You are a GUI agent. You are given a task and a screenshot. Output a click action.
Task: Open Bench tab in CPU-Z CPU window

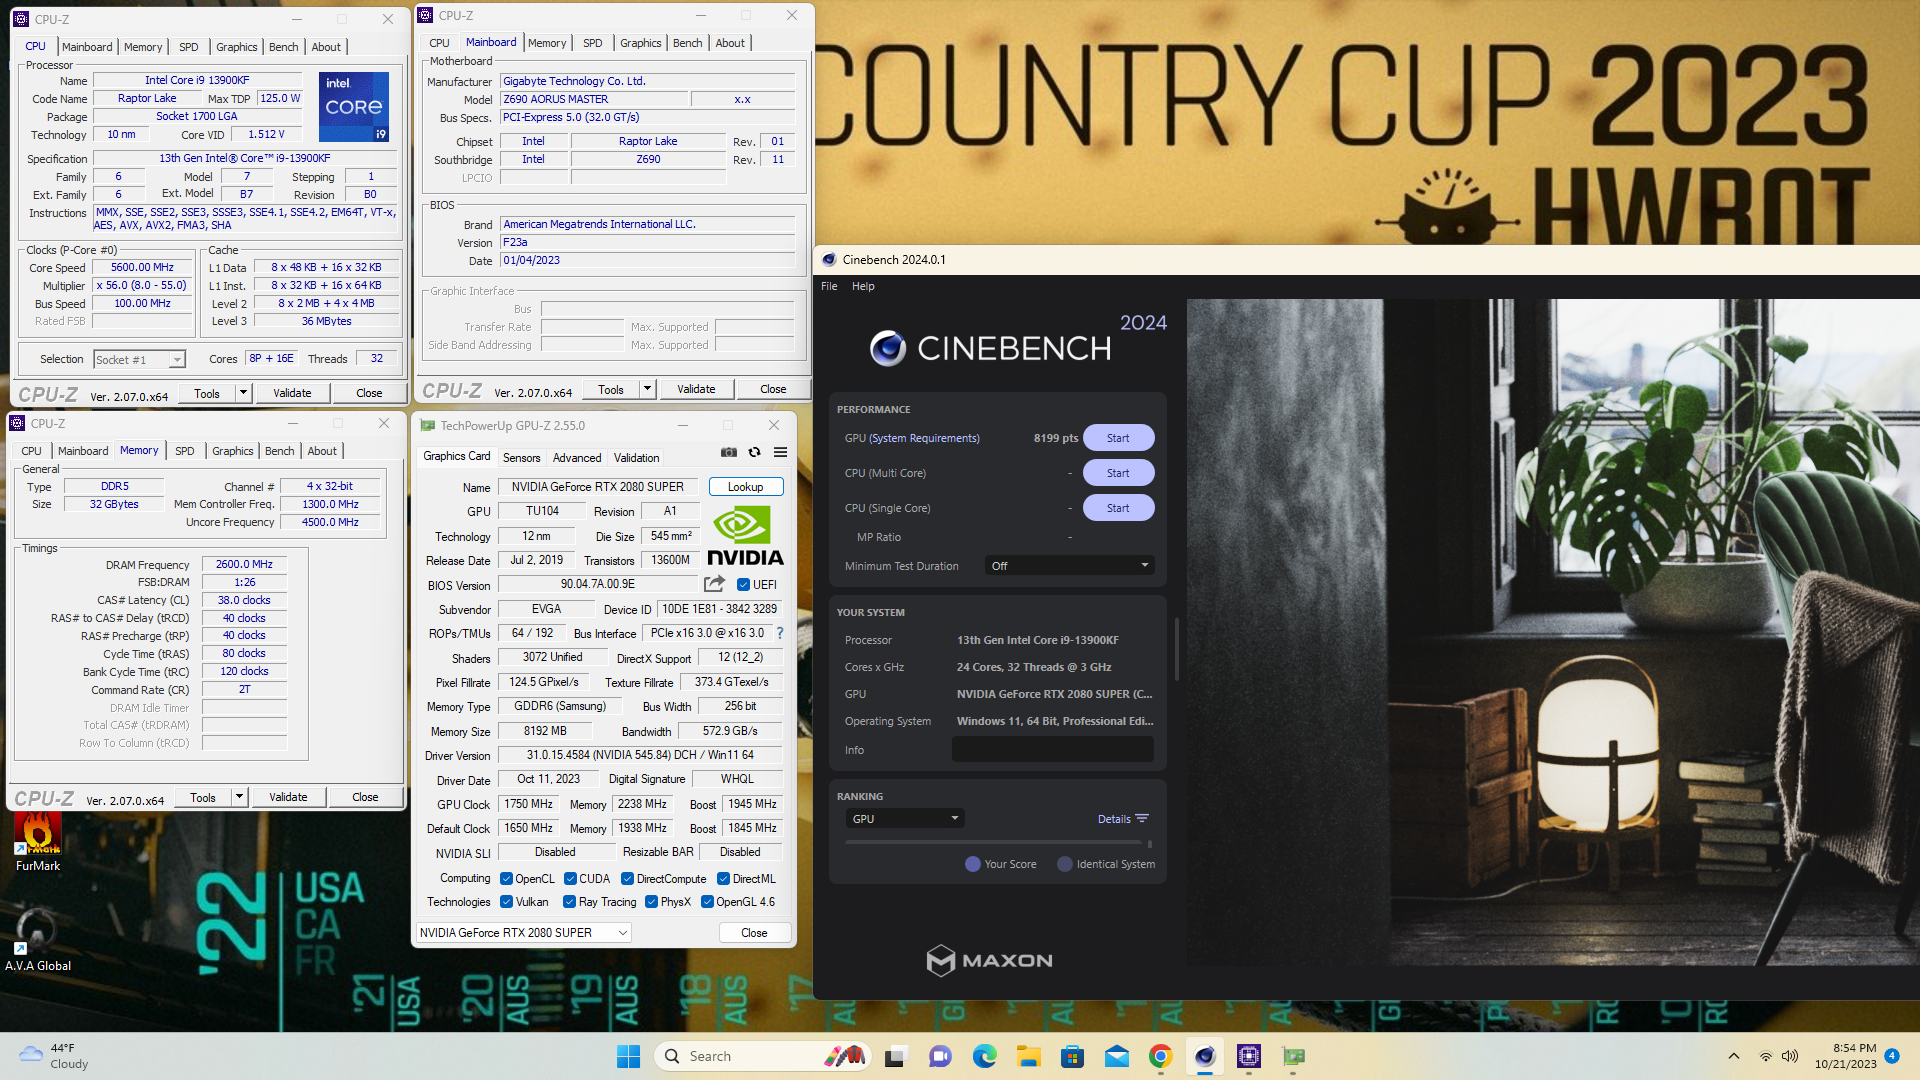(x=283, y=47)
